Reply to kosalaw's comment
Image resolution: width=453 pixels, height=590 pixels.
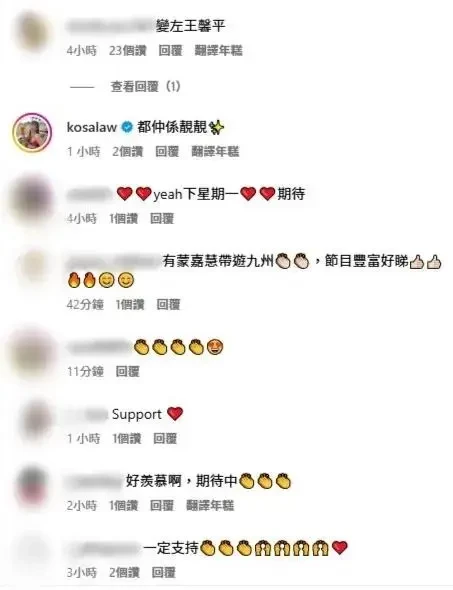pyautogui.click(x=167, y=152)
